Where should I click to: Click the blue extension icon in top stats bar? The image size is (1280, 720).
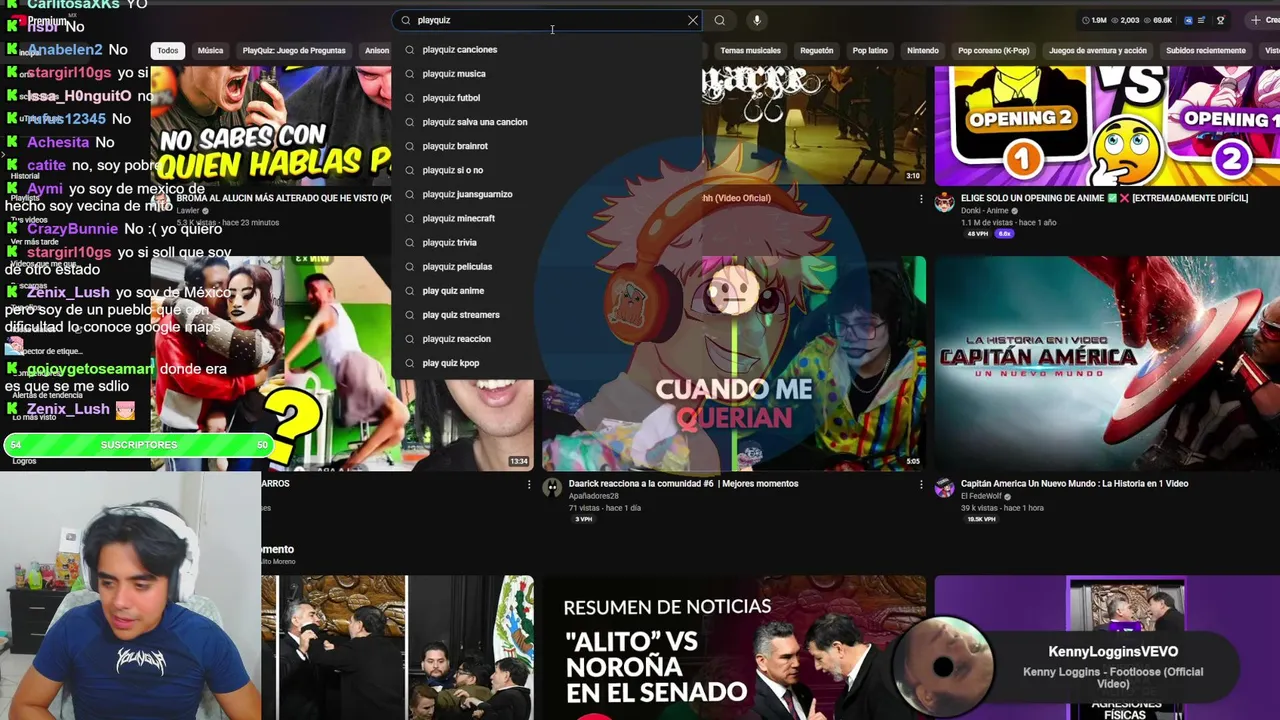(1188, 20)
